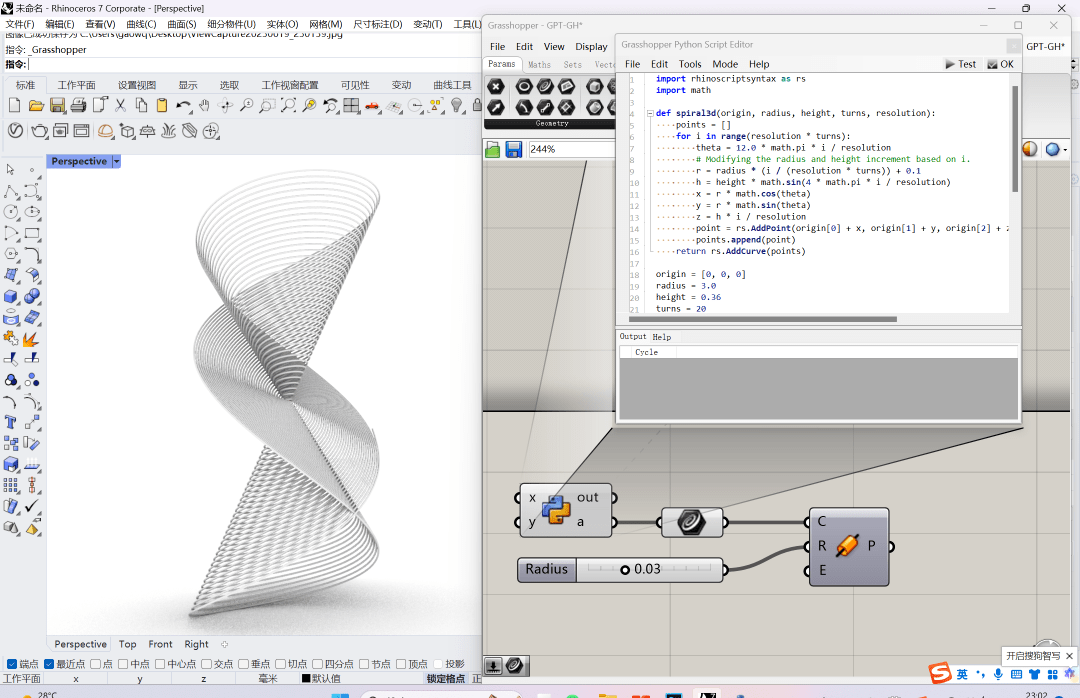Click the red car icon in toolbar

[373, 105]
